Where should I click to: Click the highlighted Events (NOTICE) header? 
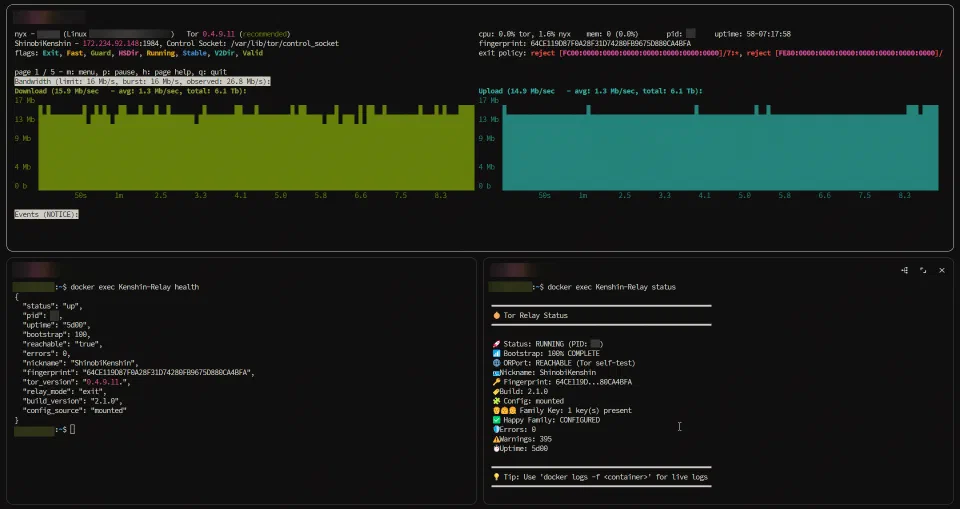click(47, 214)
